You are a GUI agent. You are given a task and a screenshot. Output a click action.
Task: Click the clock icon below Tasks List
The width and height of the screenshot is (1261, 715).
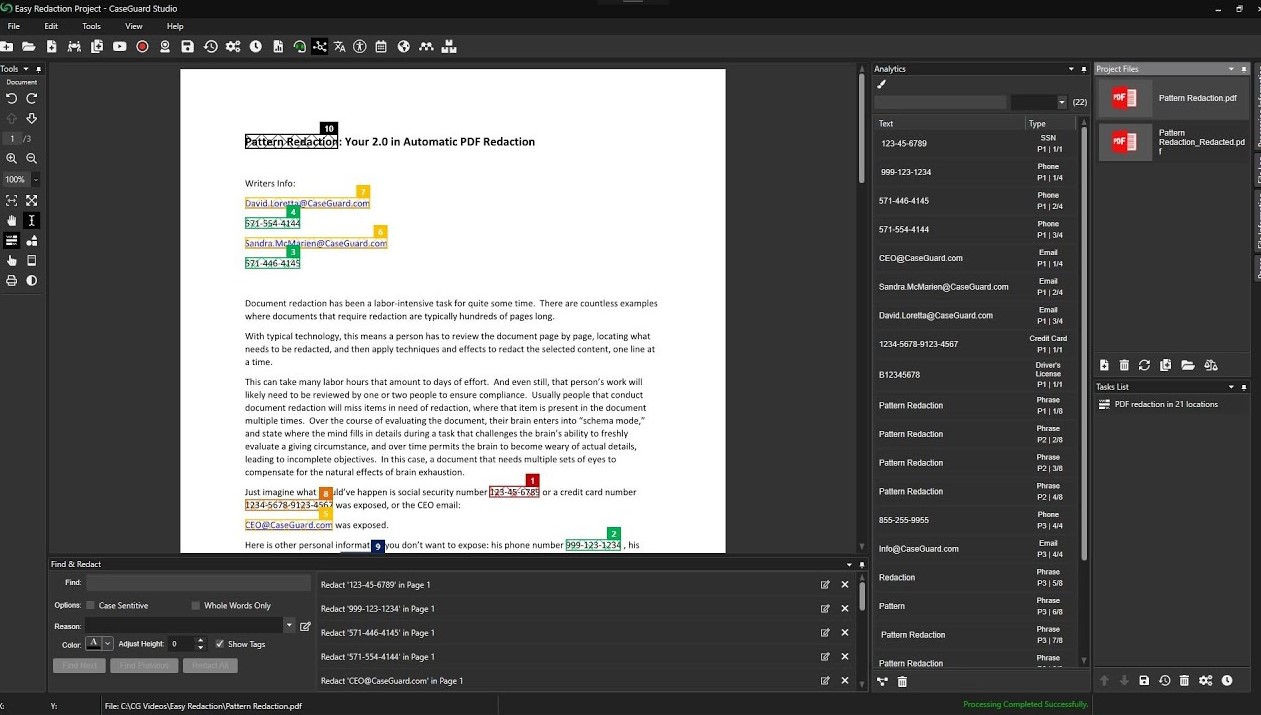(x=1227, y=681)
